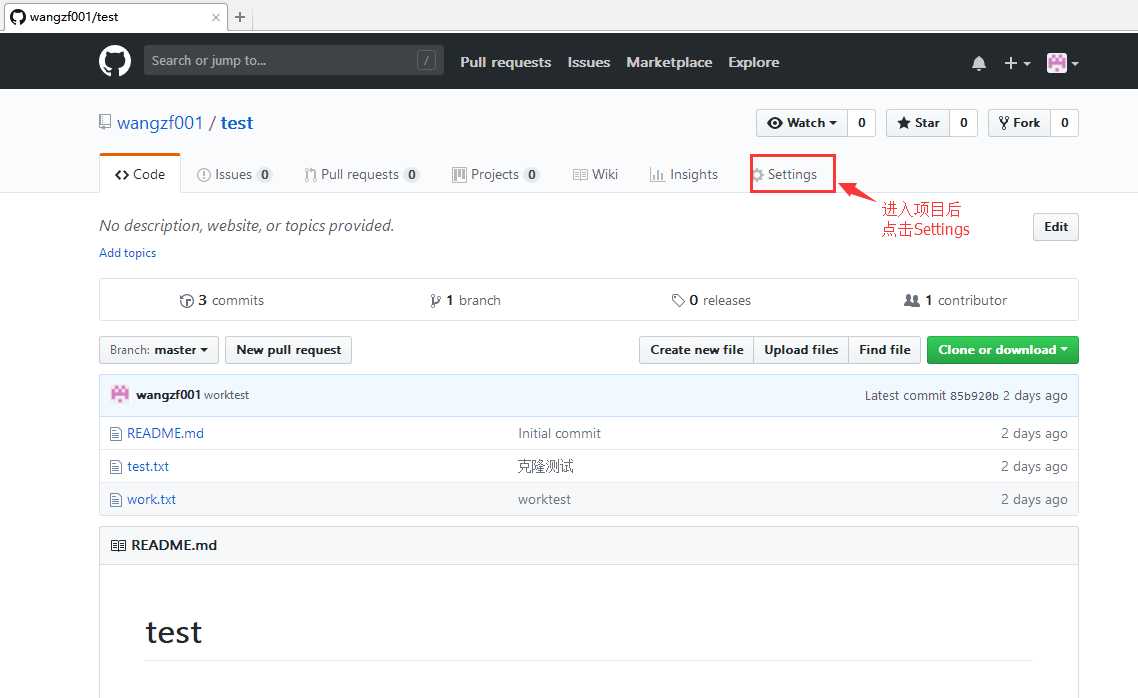1138x698 pixels.
Task: Open the latest commit 85b920b
Action: coord(974,395)
